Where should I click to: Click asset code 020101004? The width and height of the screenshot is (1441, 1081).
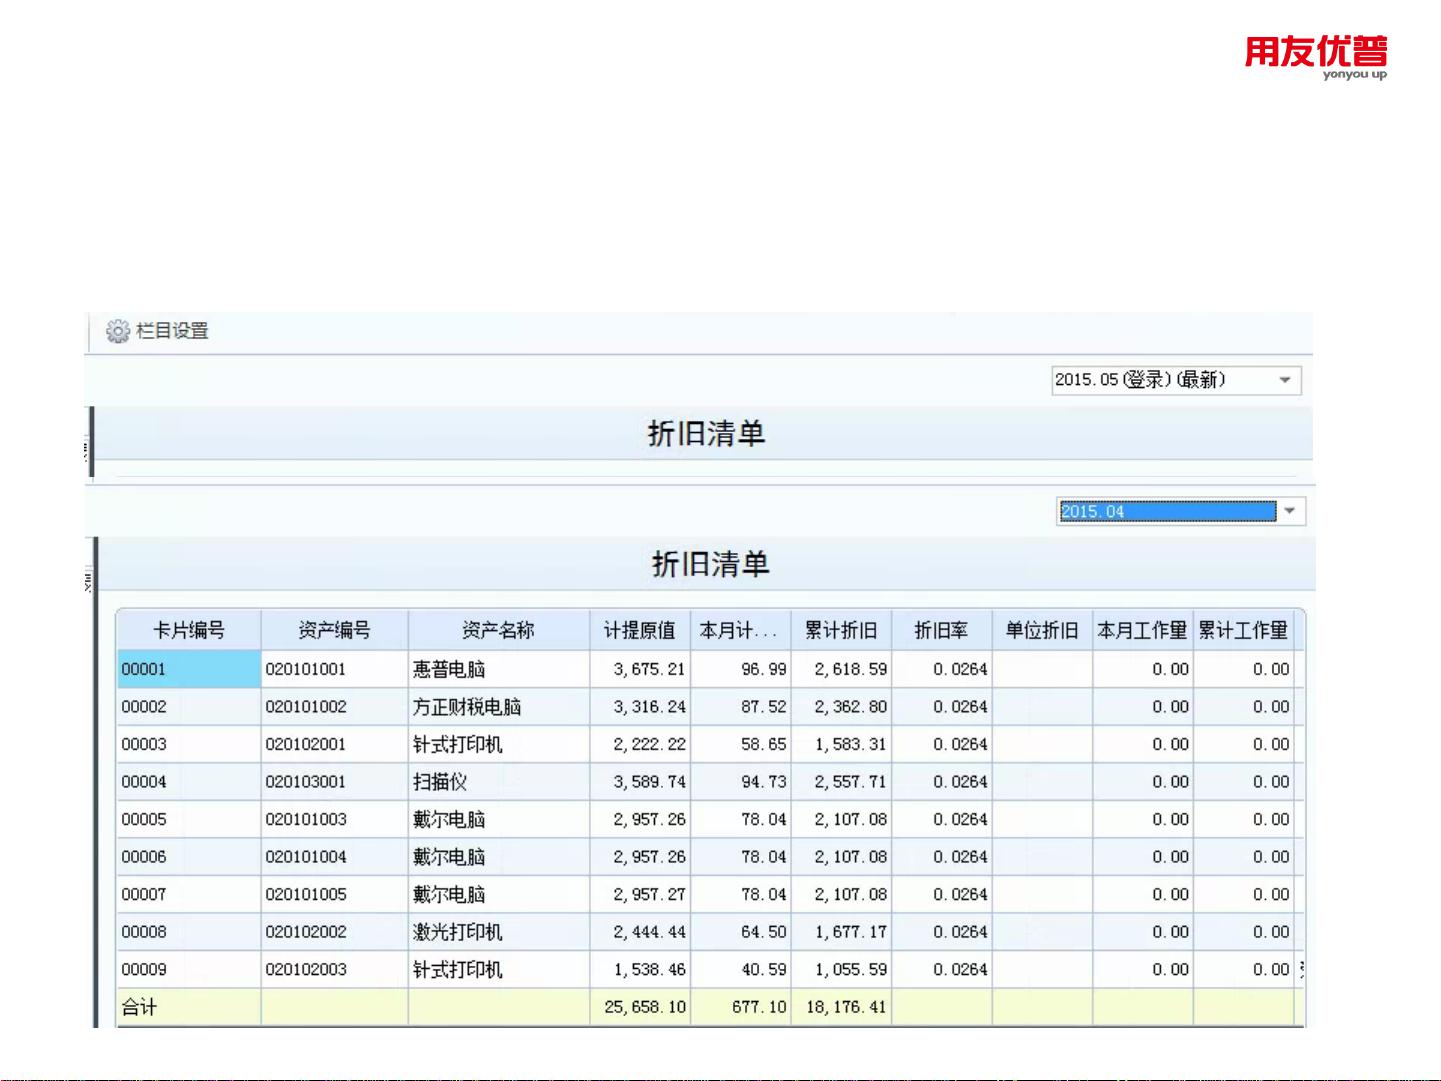(x=306, y=857)
